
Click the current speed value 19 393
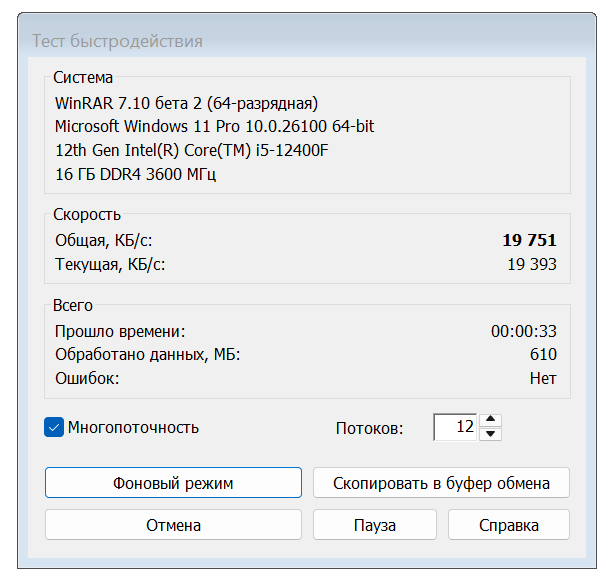click(532, 264)
